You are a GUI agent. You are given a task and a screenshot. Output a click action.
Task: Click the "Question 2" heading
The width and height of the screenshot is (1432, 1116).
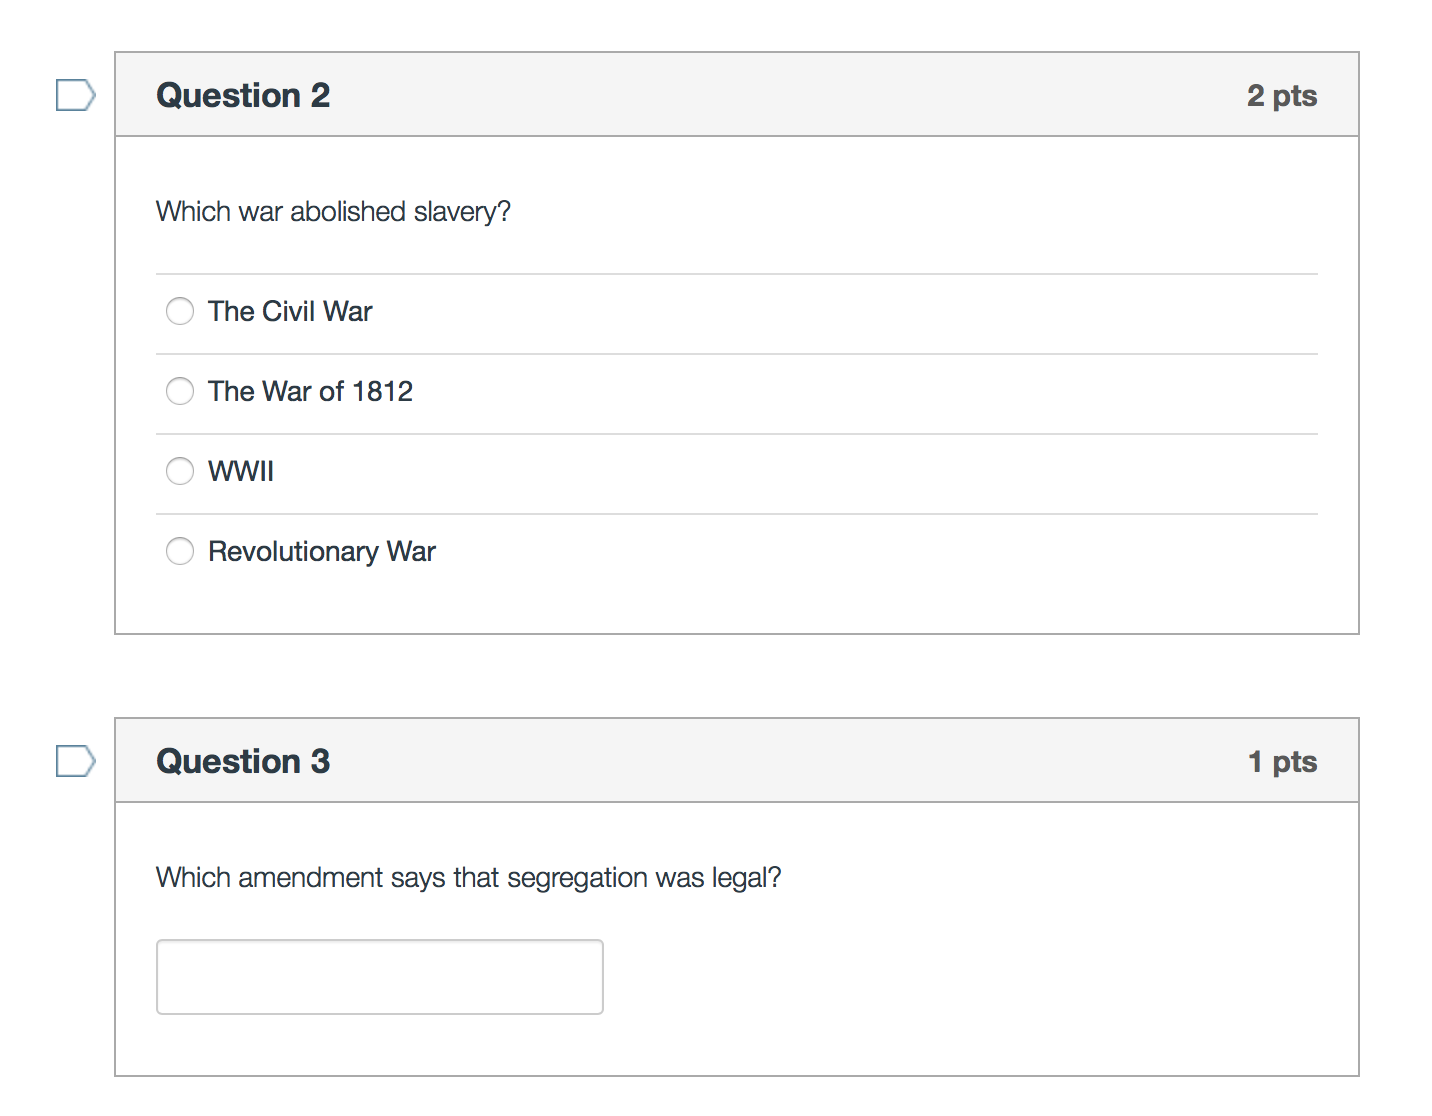click(243, 95)
